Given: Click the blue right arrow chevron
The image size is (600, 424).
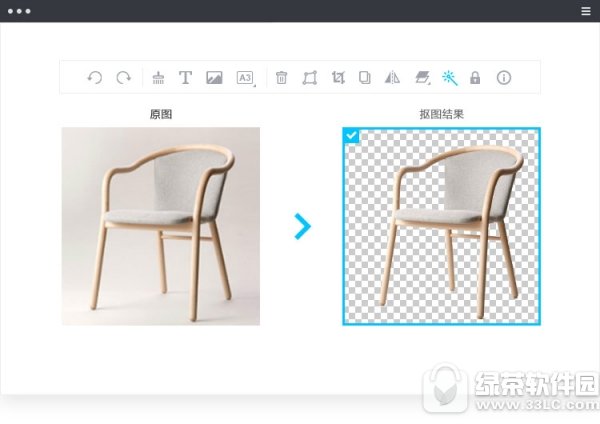Looking at the screenshot, I should click(302, 227).
